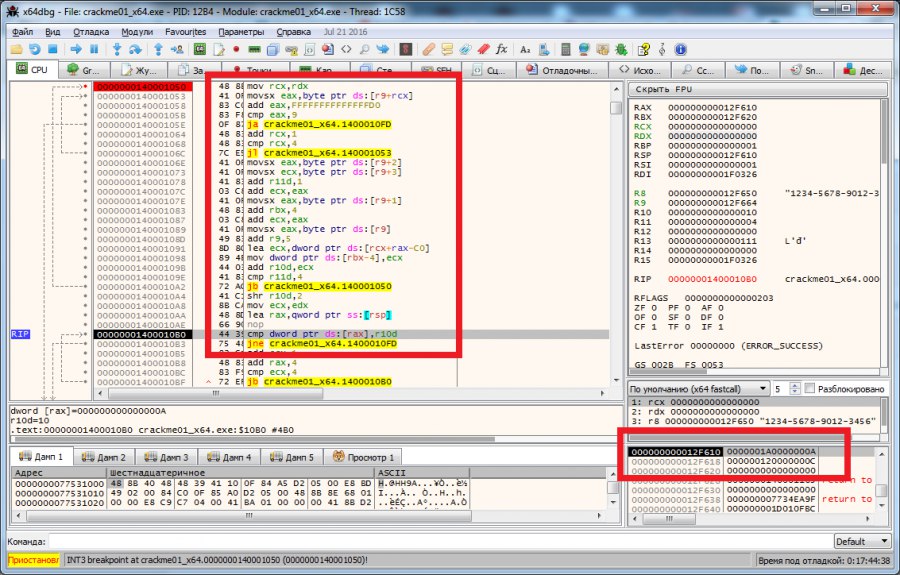
Task: Open the Default command dropdown
Action: pos(862,541)
